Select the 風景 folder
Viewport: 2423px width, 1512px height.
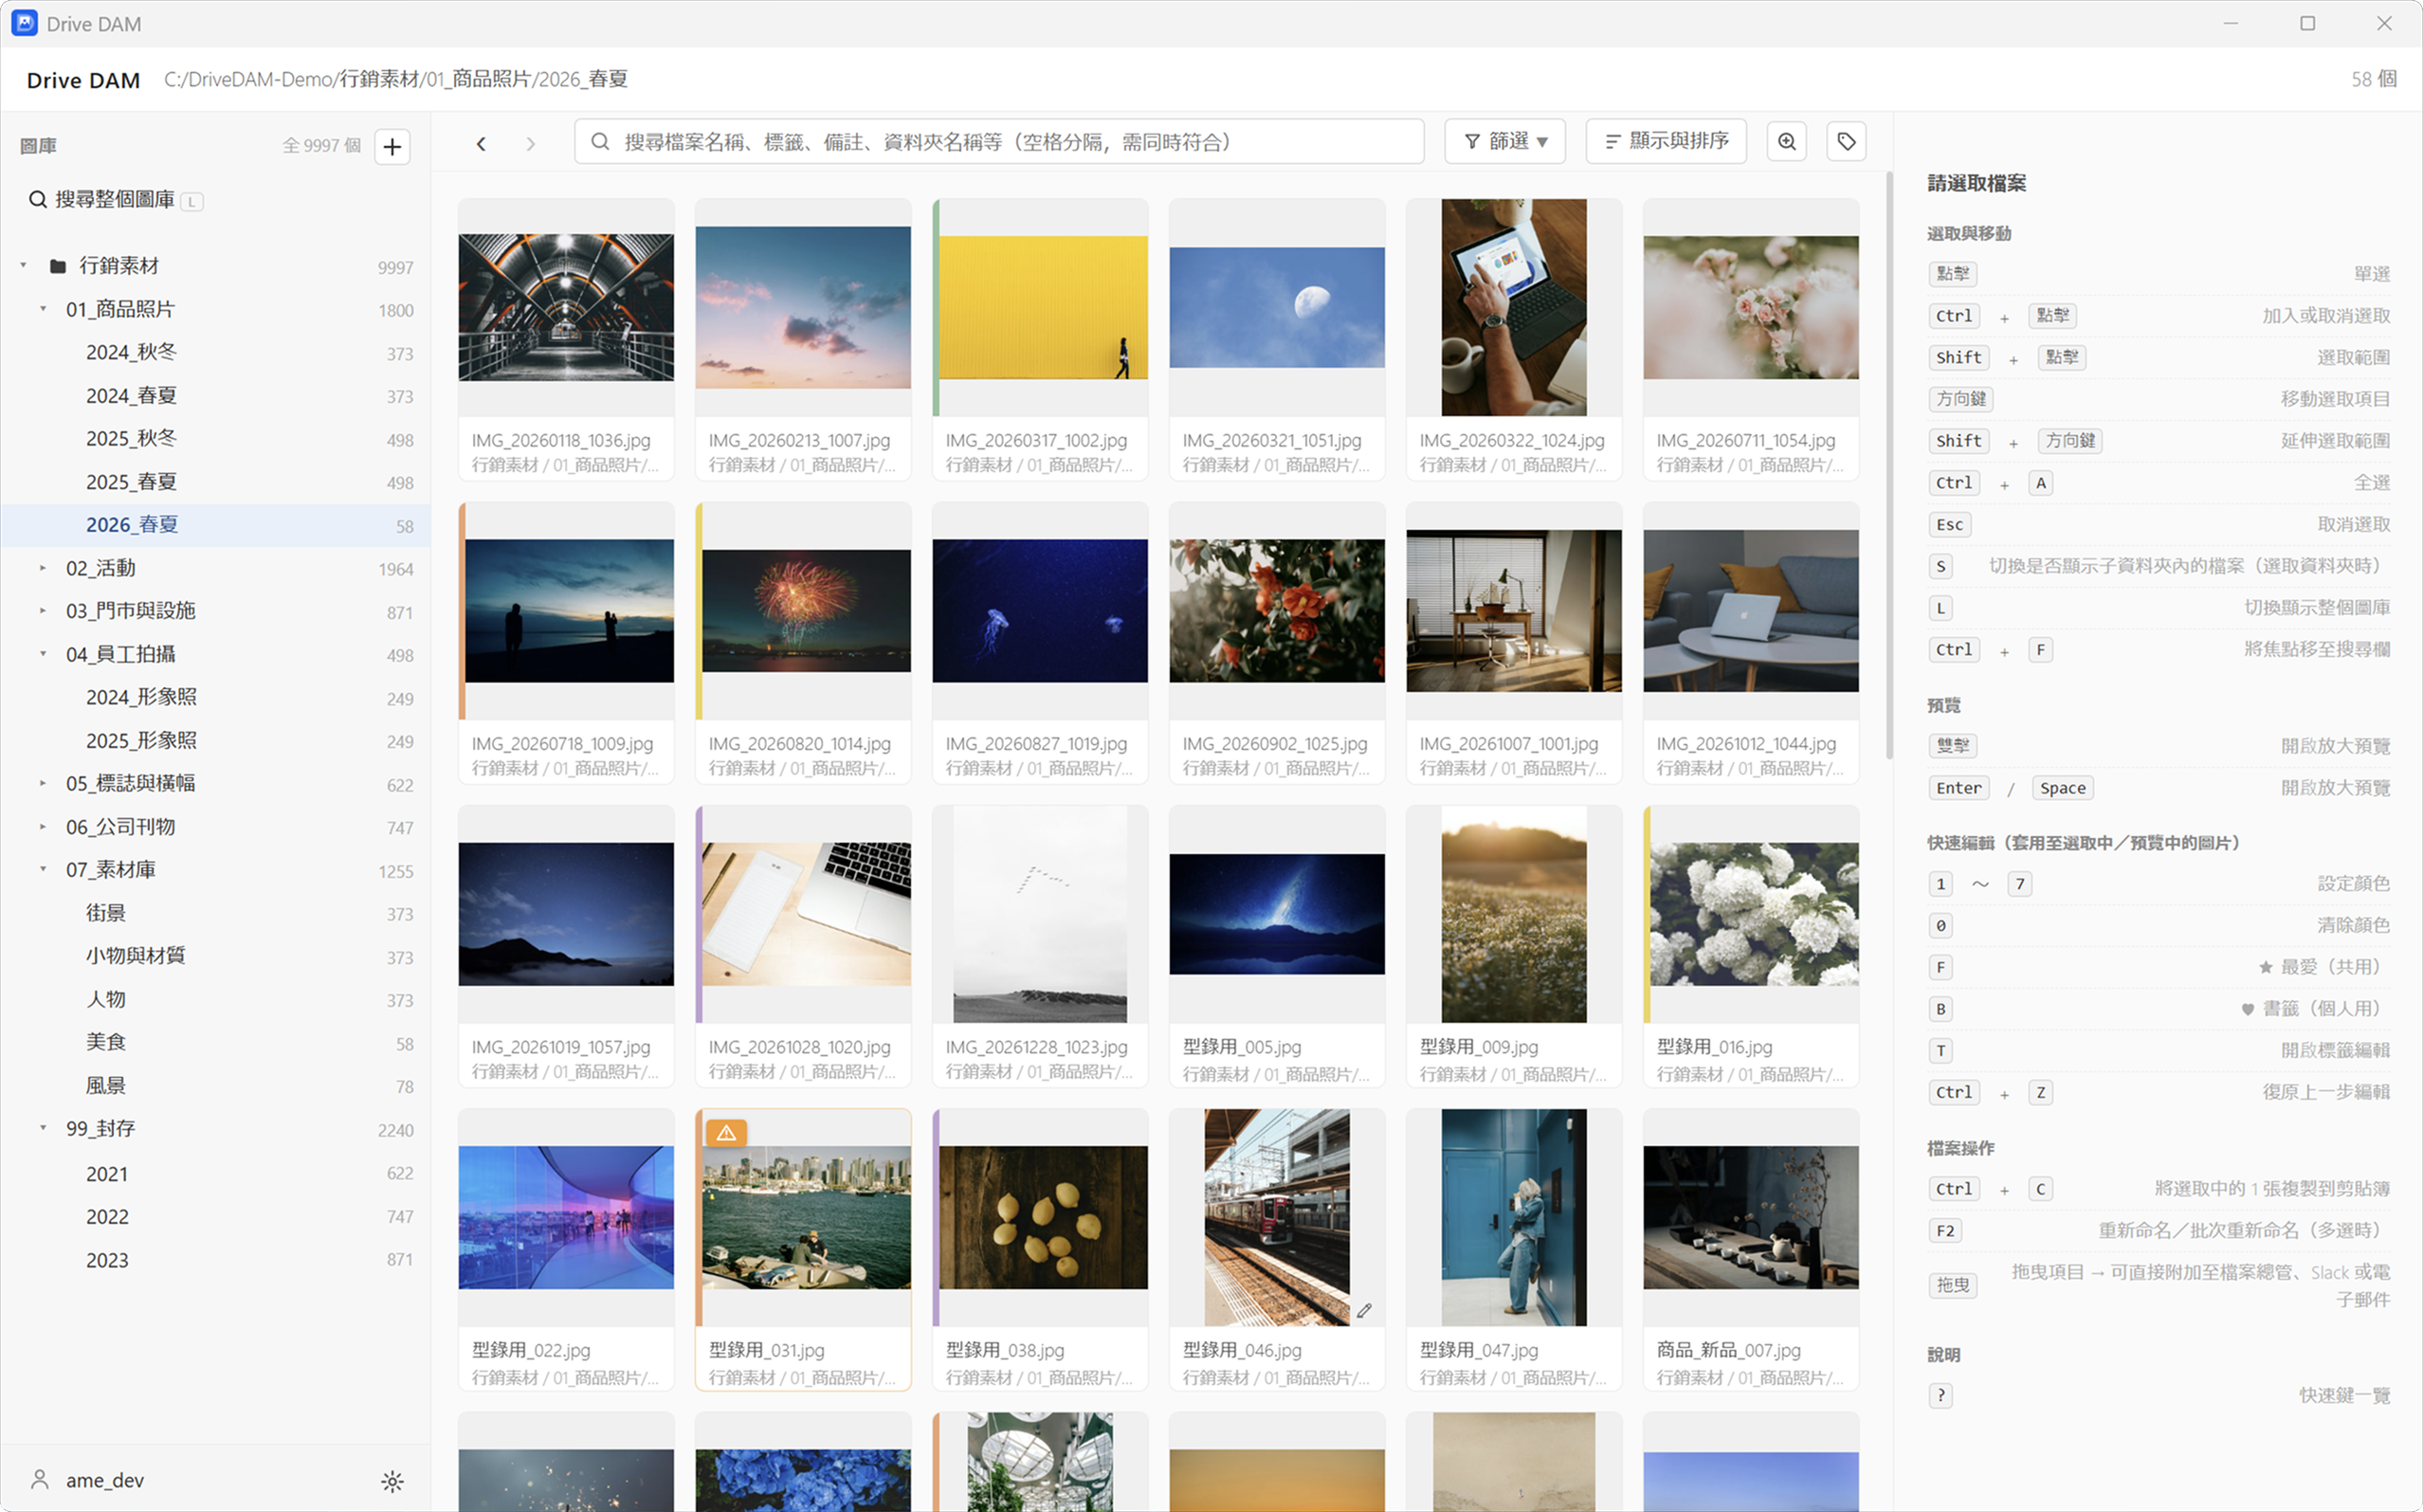click(215, 1086)
